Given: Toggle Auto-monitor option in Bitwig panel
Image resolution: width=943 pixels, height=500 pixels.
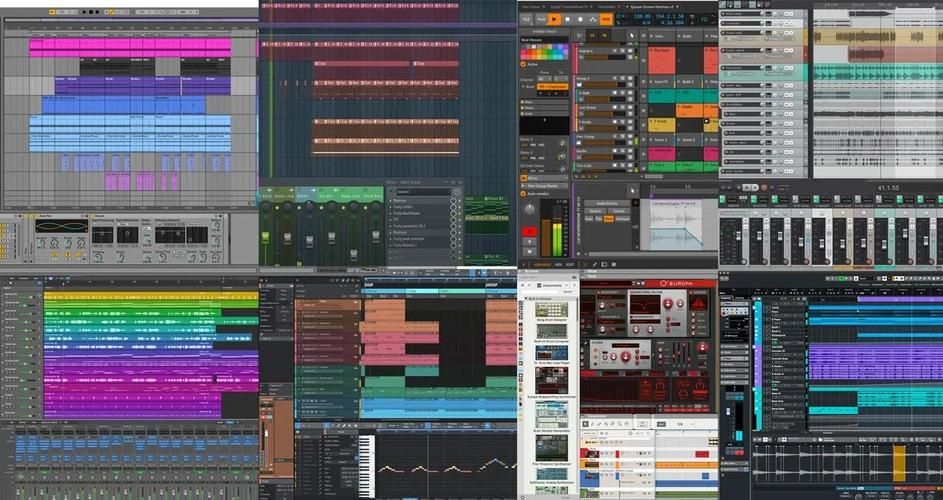Looking at the screenshot, I should point(523,192).
